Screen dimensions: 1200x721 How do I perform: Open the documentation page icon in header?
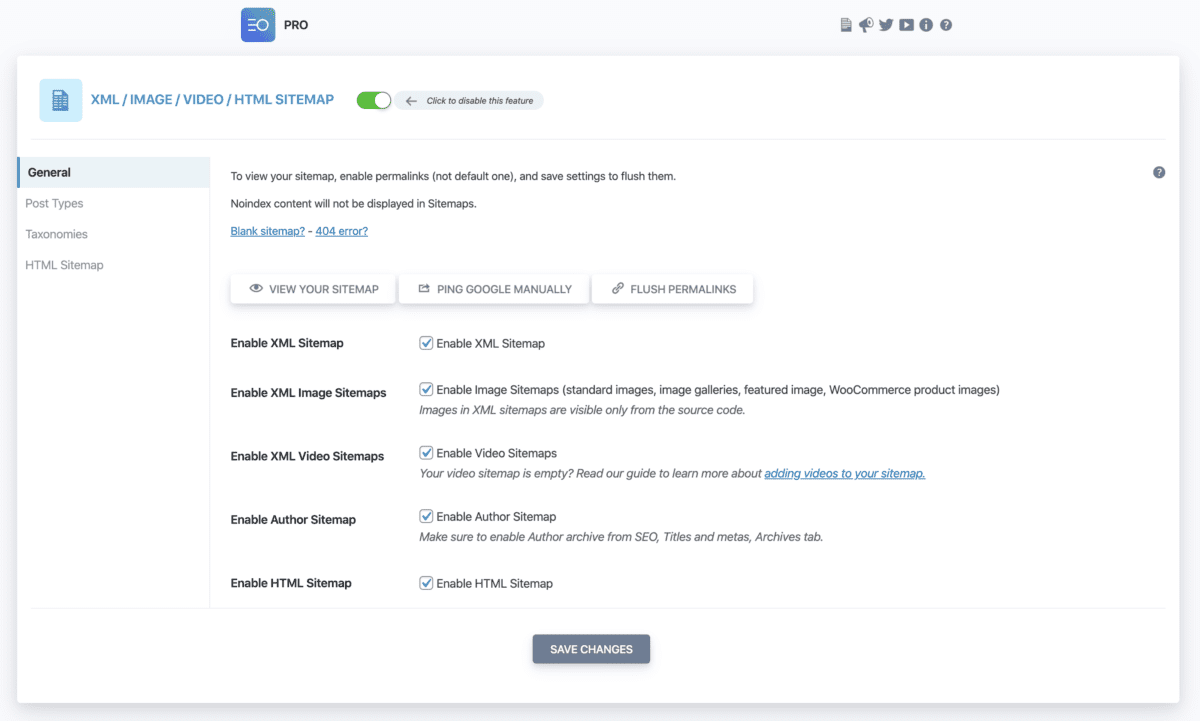(846, 25)
